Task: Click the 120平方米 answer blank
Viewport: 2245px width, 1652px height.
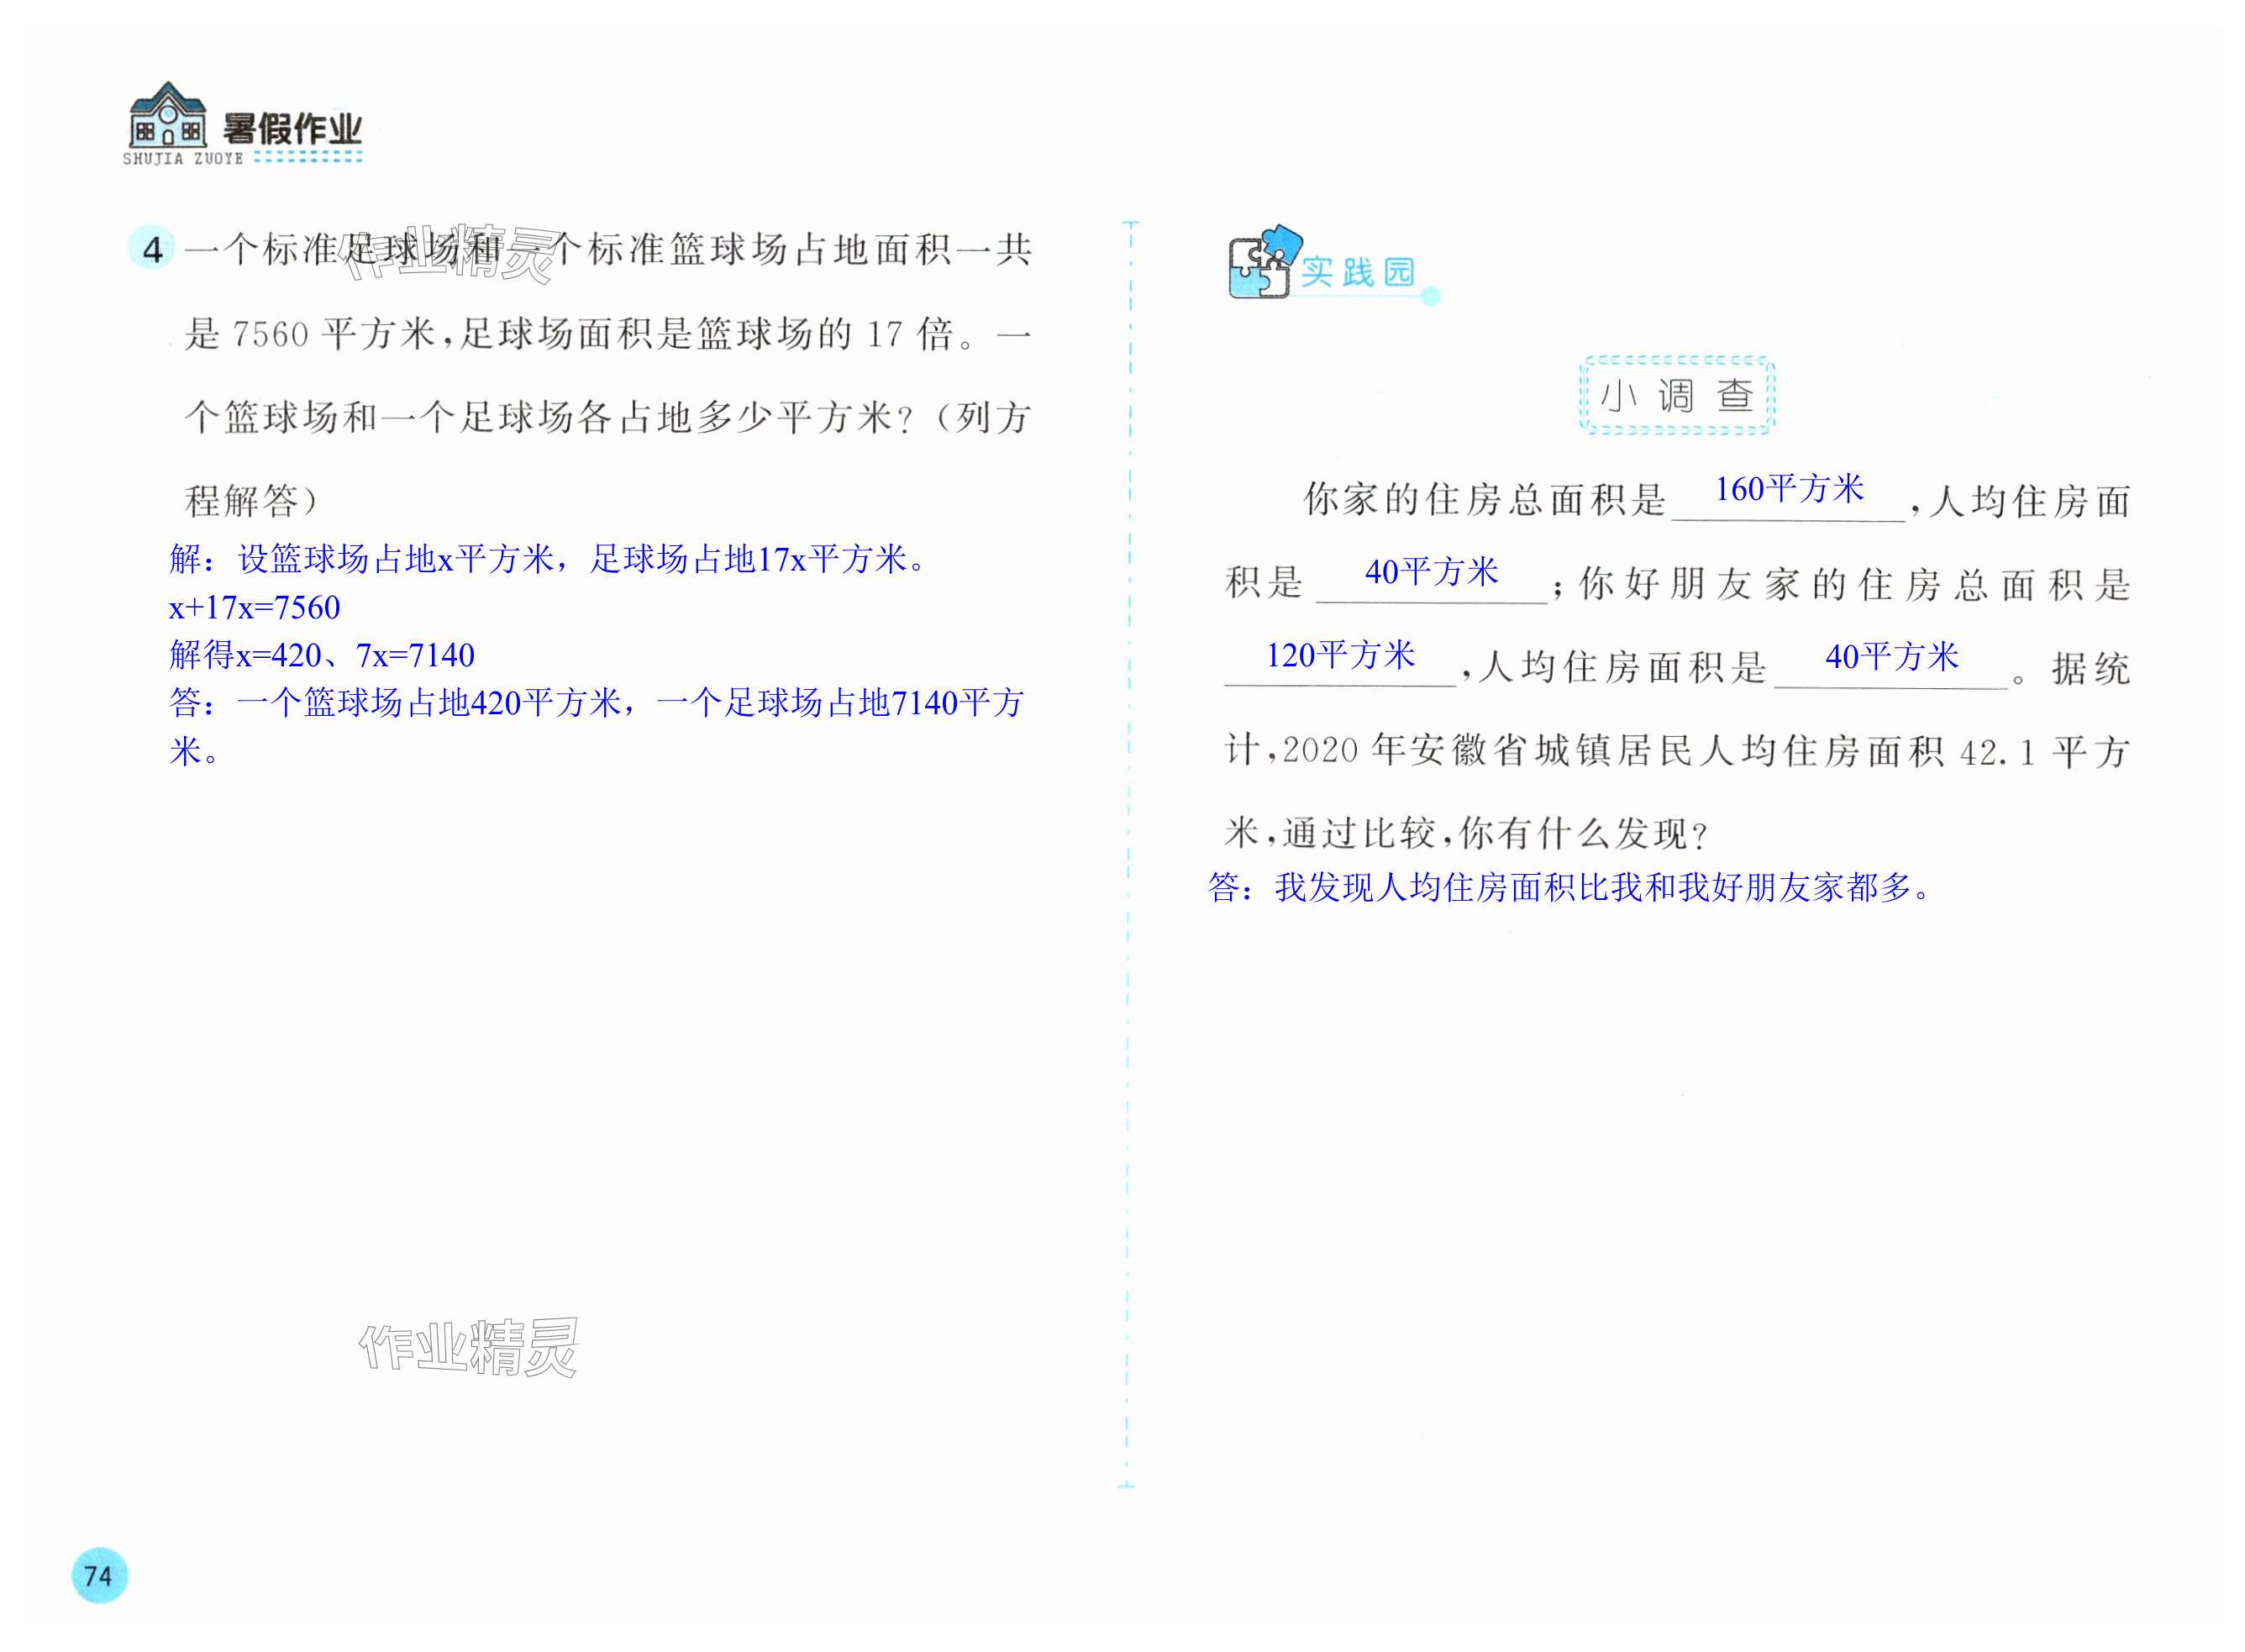Action: coord(1340,656)
